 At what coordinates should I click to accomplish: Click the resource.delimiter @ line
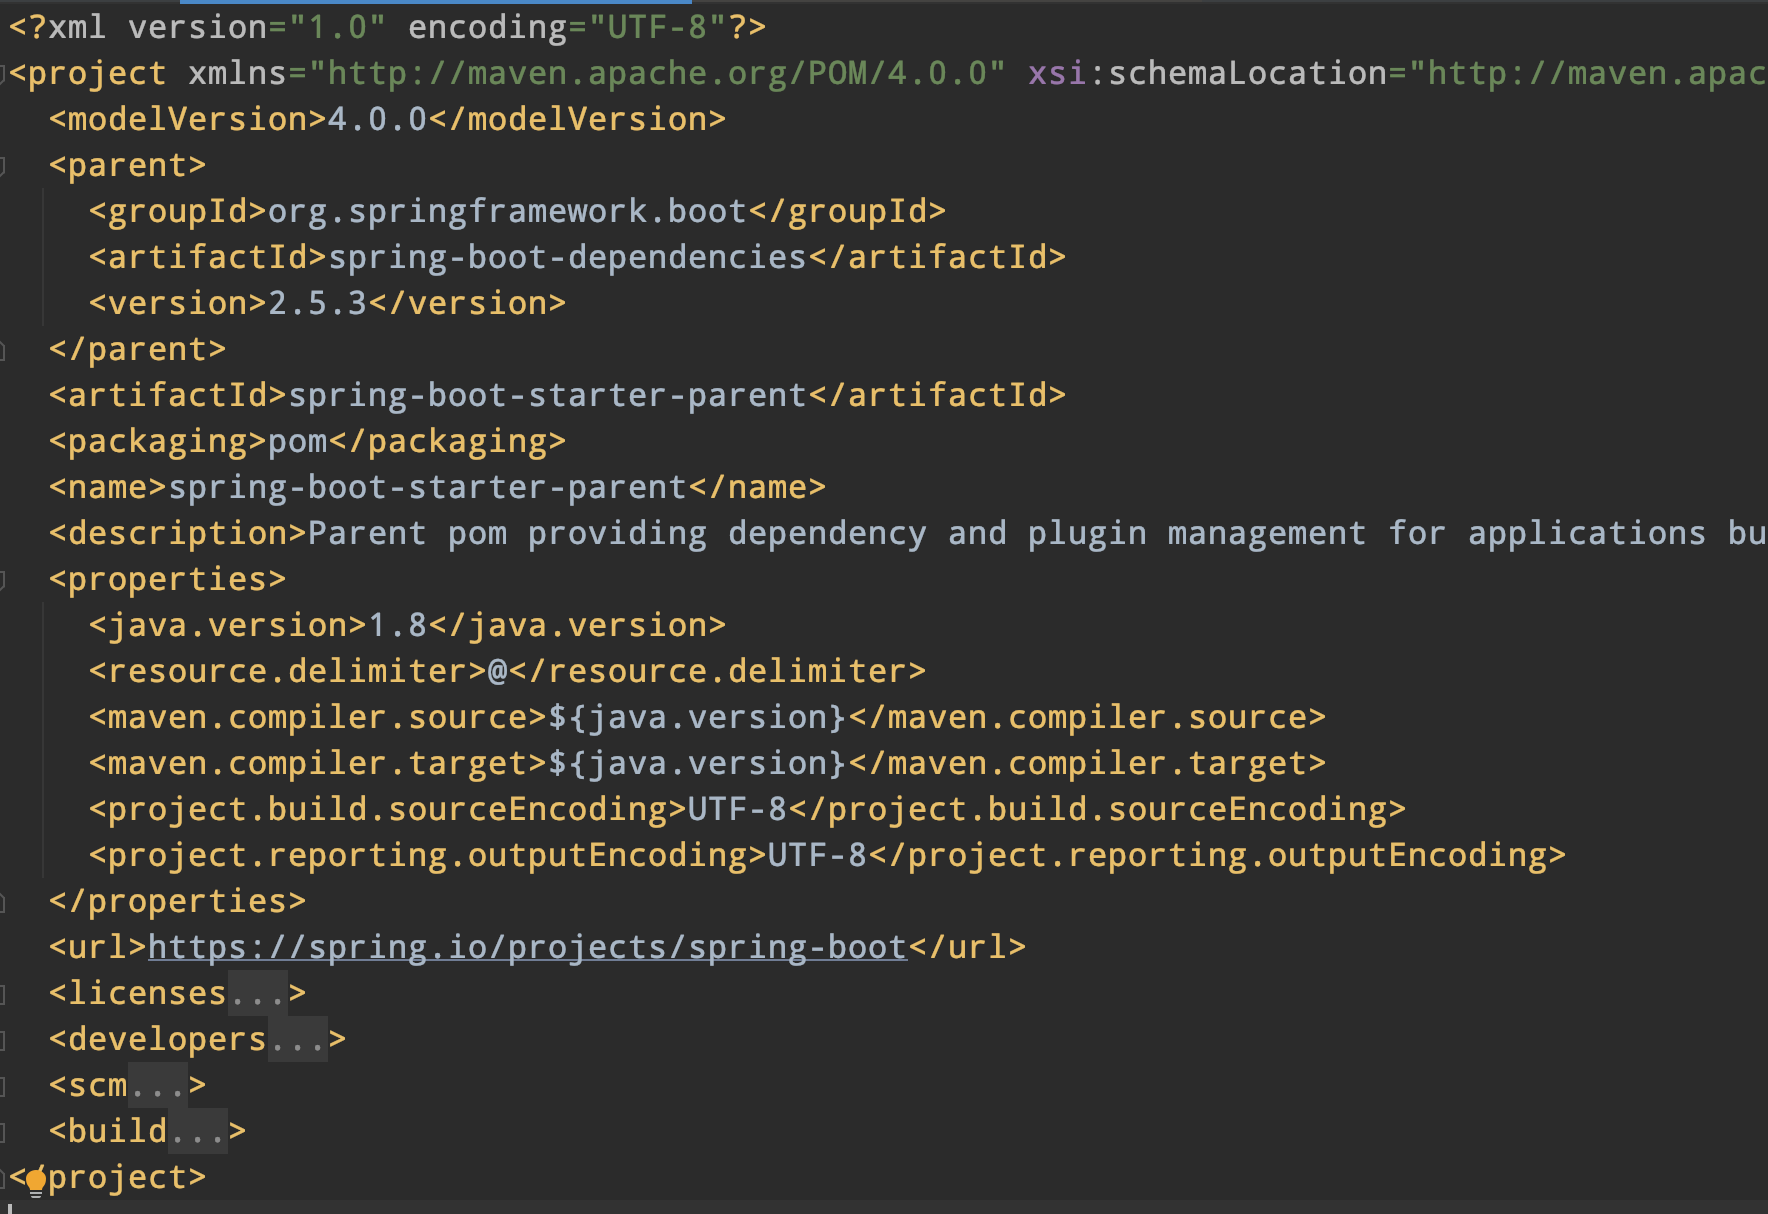[x=507, y=671]
